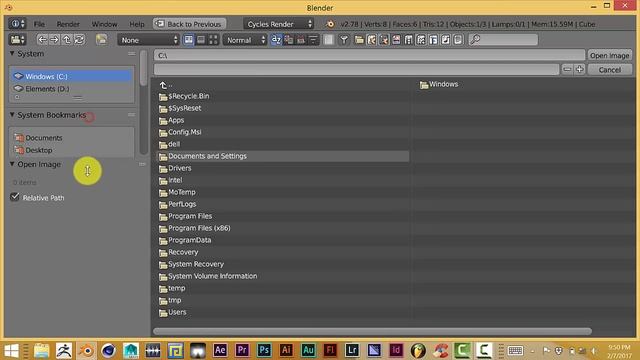Open Lightroom from the taskbar
This screenshot has height=360, width=640.
tap(352, 350)
